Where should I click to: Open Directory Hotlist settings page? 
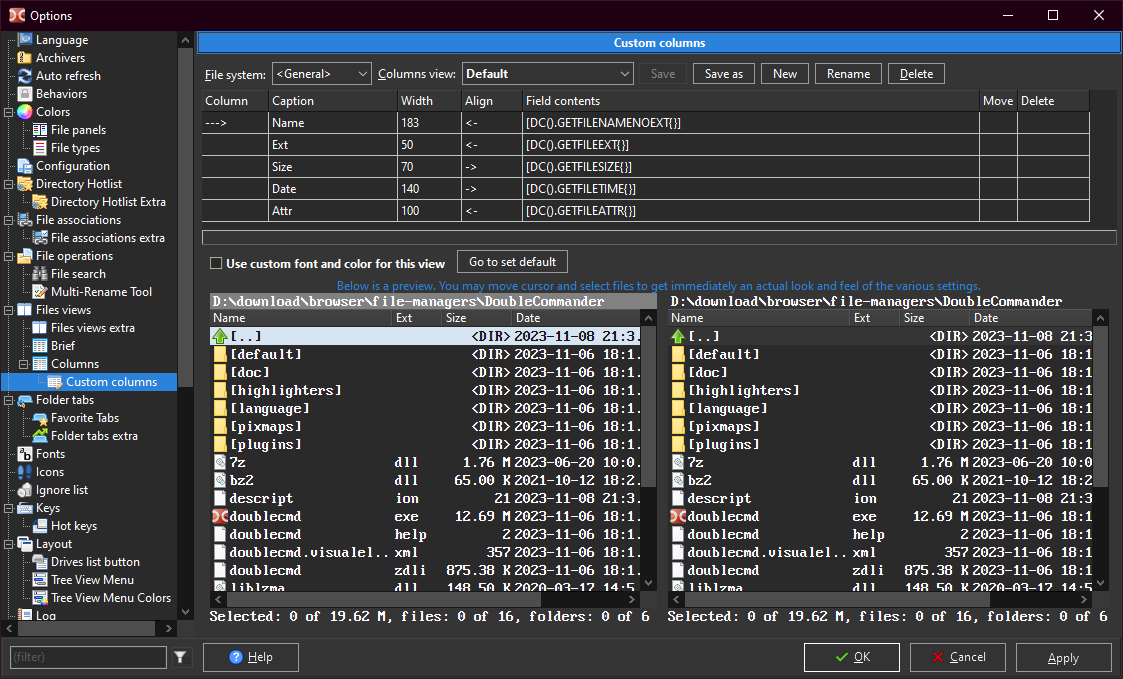click(x=78, y=184)
